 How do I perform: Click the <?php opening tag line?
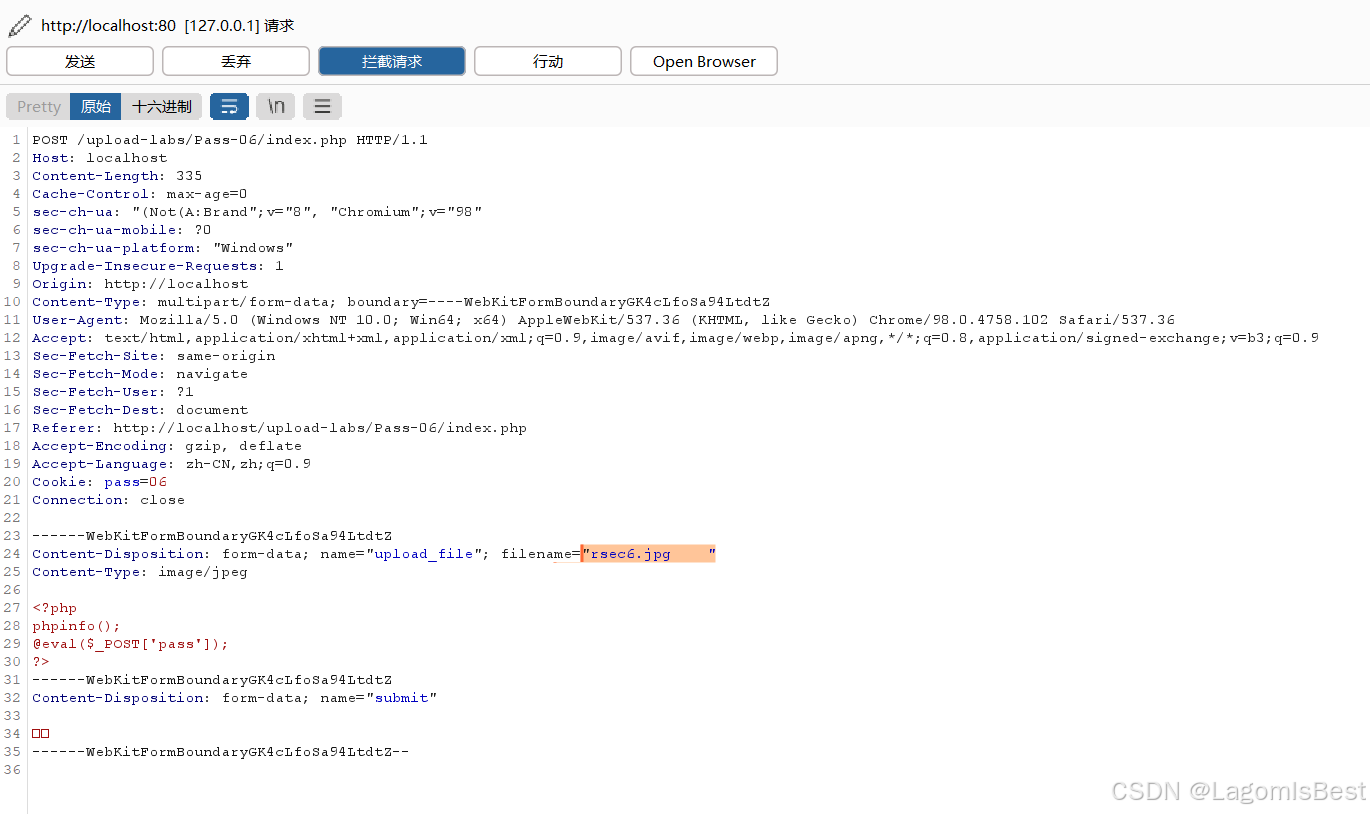(x=54, y=608)
